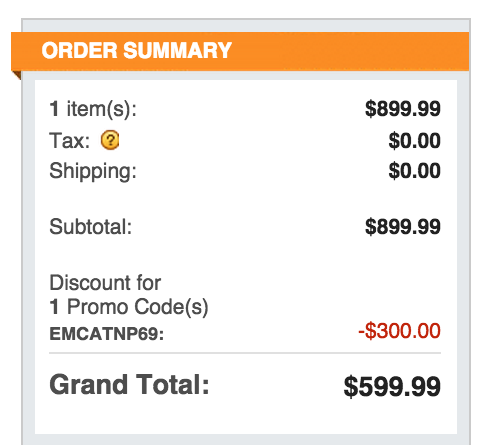Click the gray border below Grand Total panel
This screenshot has width=491, height=445.
pyautogui.click(x=246, y=439)
